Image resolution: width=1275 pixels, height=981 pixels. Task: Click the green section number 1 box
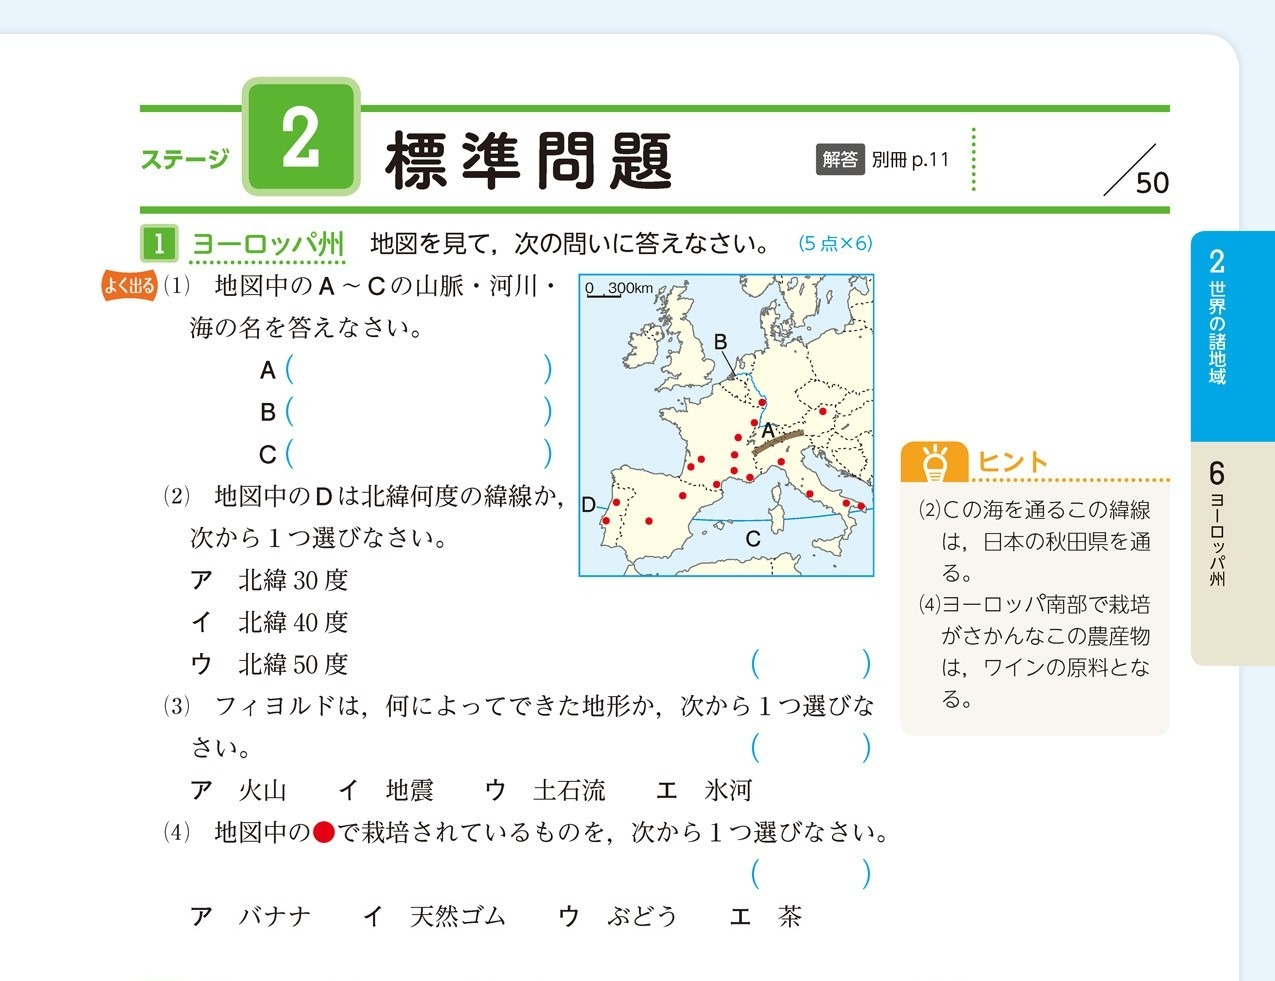(158, 243)
